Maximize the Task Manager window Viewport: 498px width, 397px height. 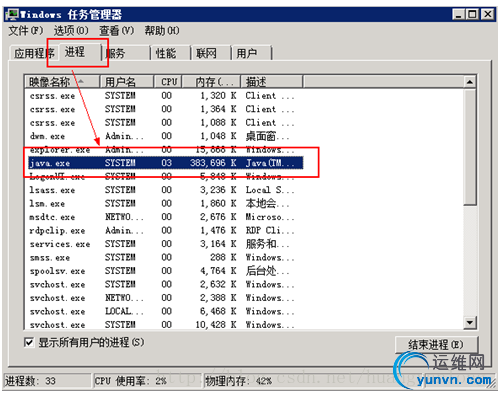472,14
